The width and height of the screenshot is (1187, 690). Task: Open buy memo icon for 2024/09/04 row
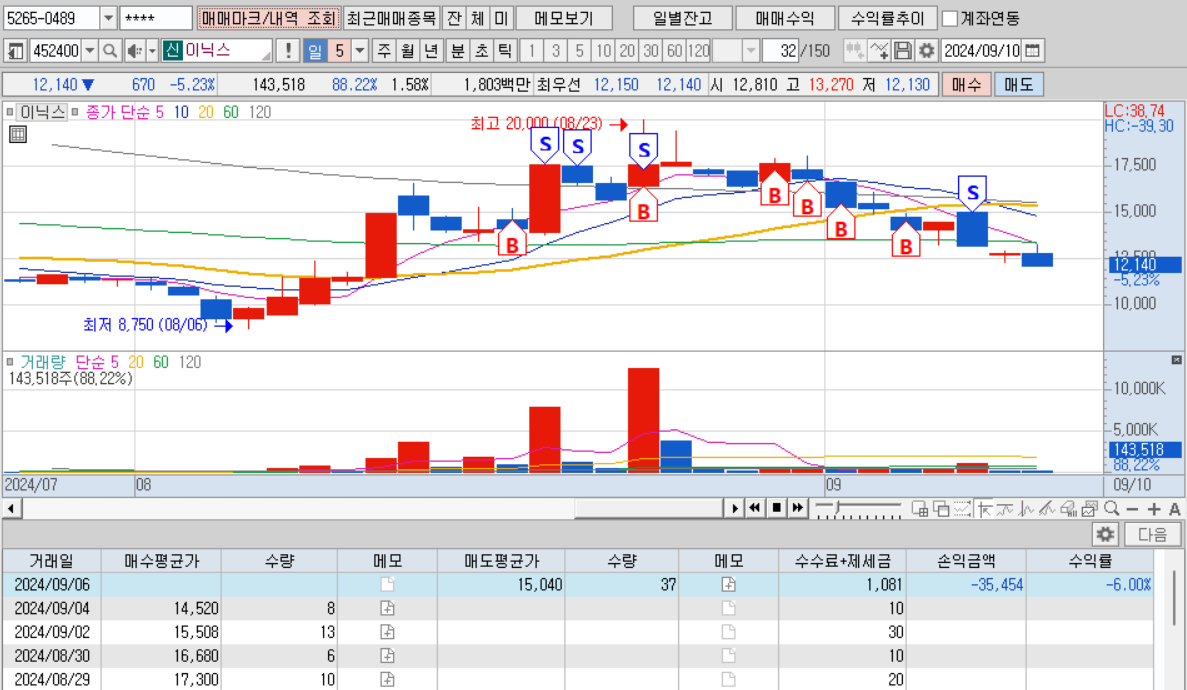pyautogui.click(x=387, y=608)
